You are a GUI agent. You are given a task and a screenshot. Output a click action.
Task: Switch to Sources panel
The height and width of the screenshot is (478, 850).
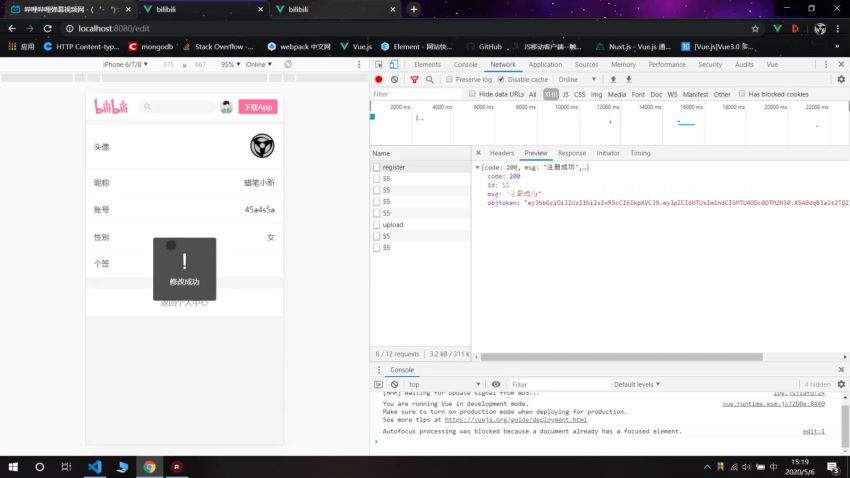[x=587, y=64]
